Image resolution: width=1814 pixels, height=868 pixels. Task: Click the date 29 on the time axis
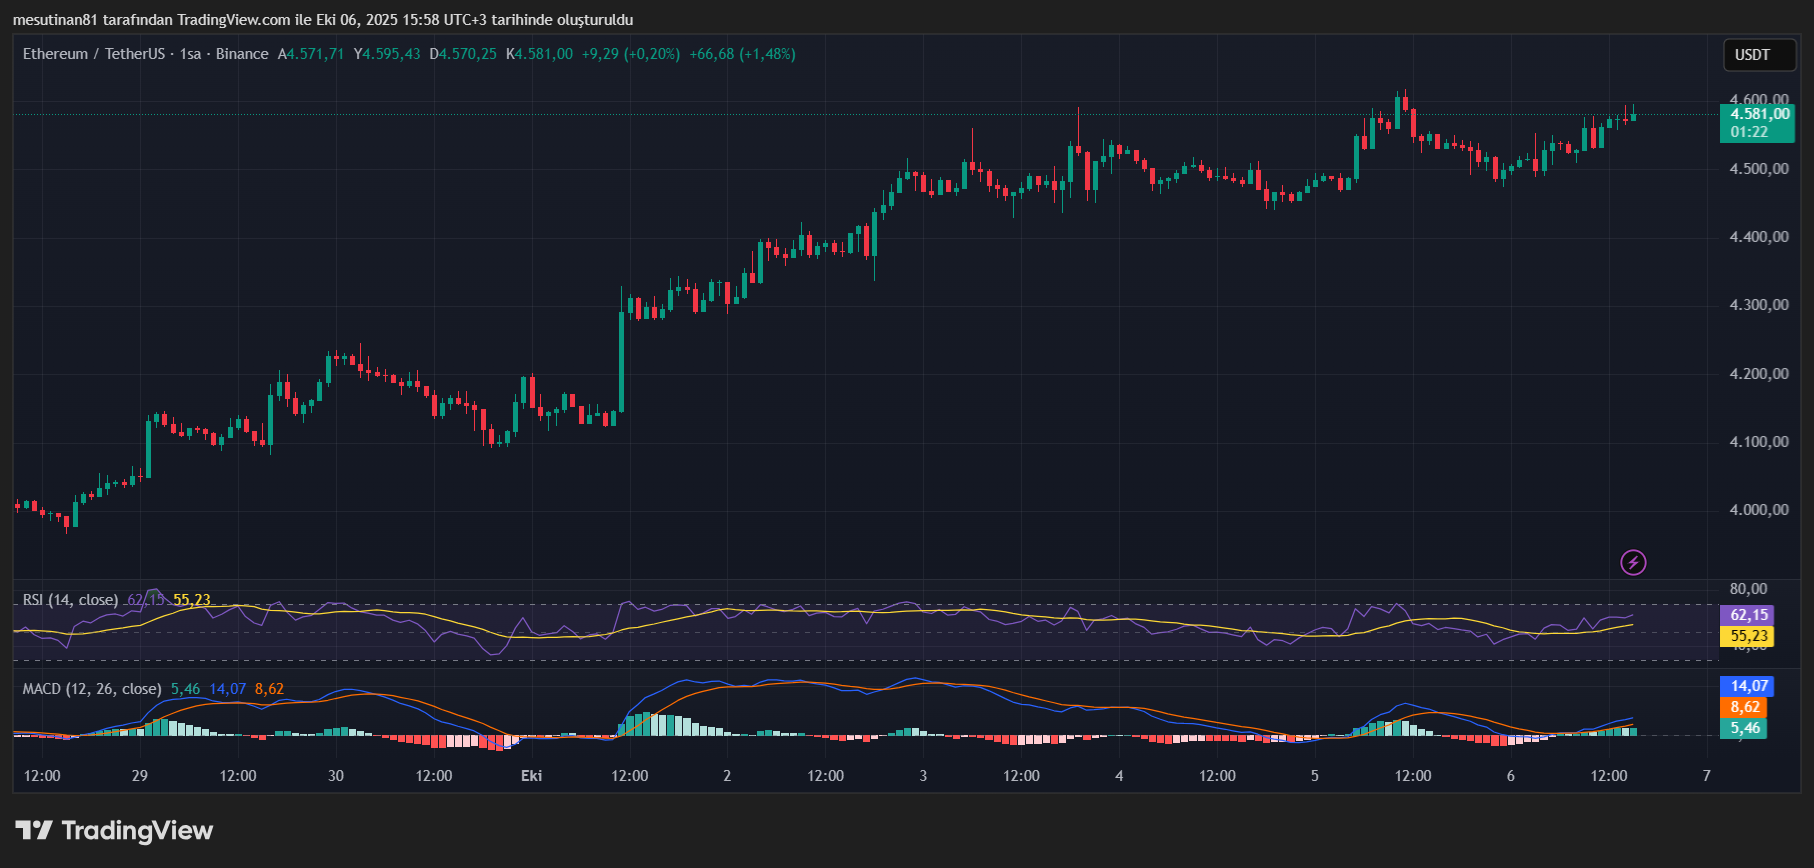pyautogui.click(x=140, y=776)
